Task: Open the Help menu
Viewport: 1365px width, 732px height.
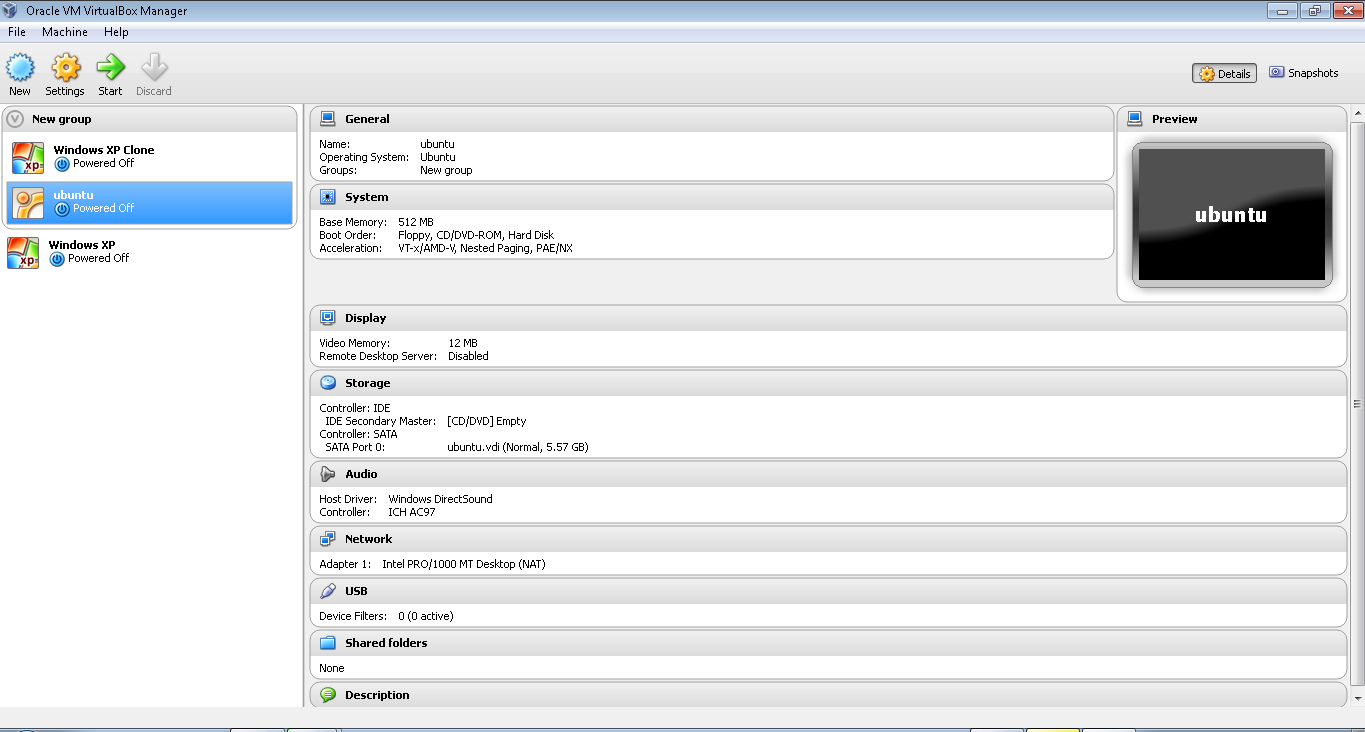Action: pos(116,32)
